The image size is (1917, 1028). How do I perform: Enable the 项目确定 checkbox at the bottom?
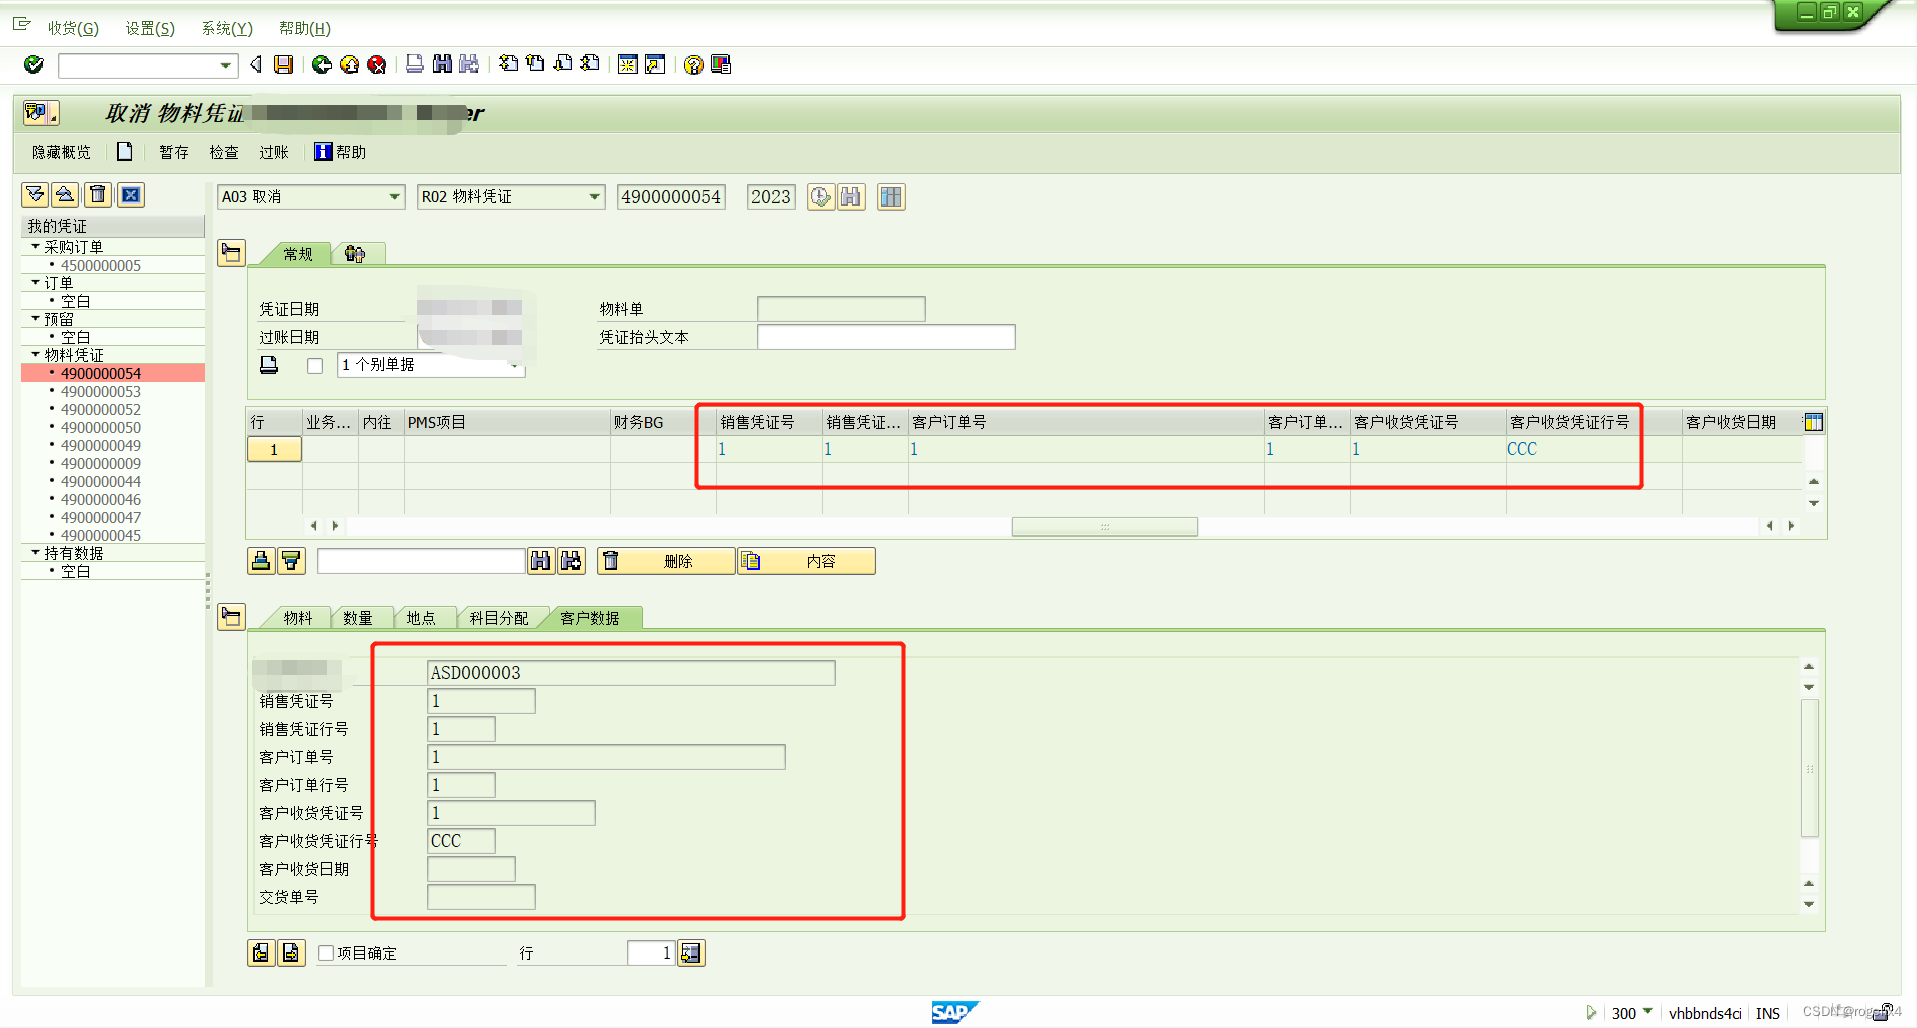(326, 953)
